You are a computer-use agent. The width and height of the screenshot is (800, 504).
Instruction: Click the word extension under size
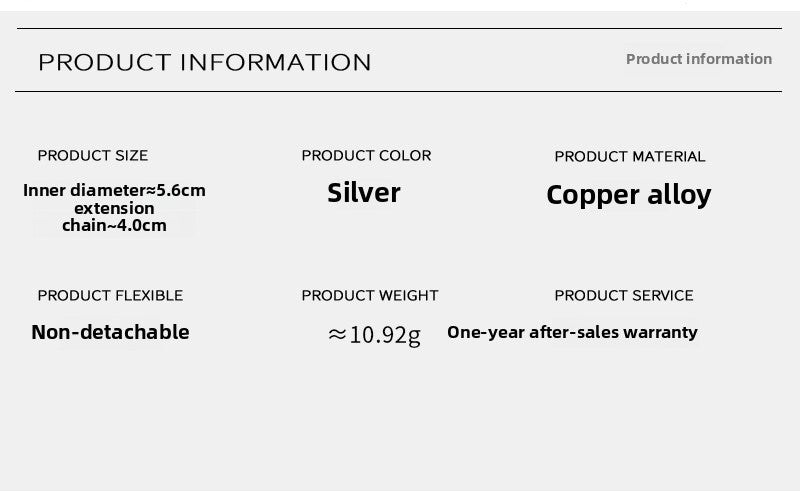[x=114, y=208]
